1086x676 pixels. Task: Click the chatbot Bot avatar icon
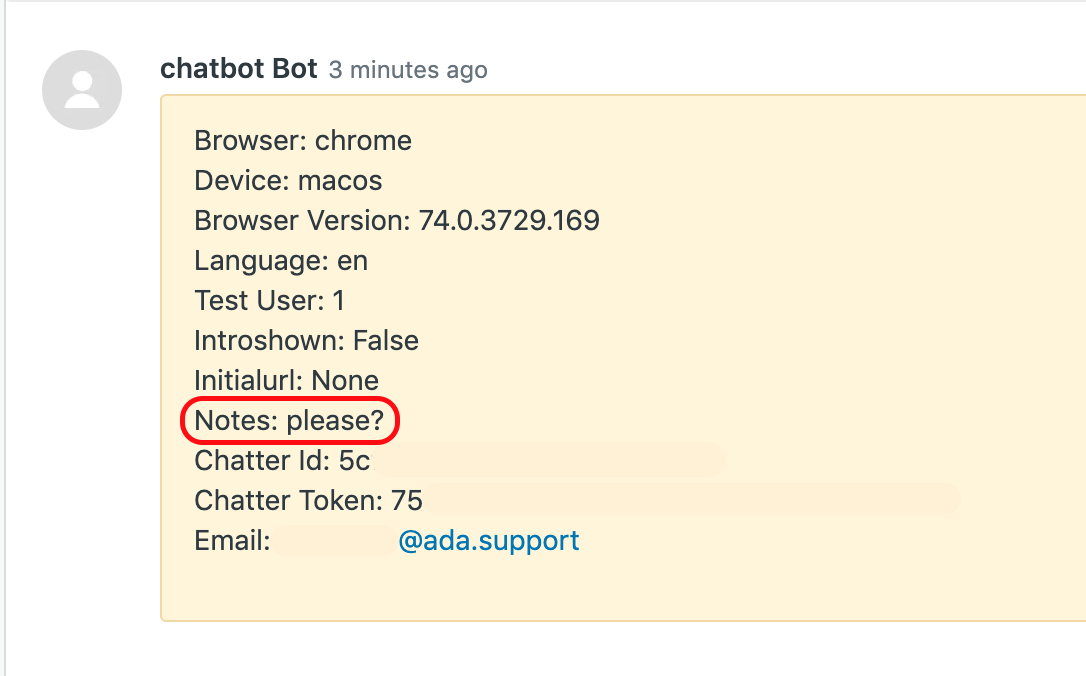click(x=82, y=90)
